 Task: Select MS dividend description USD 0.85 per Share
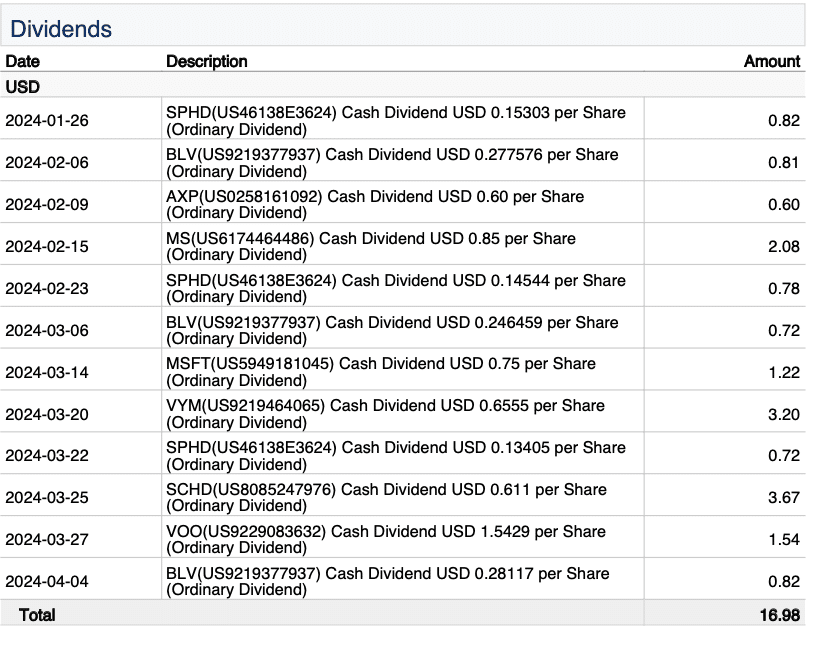click(x=371, y=246)
